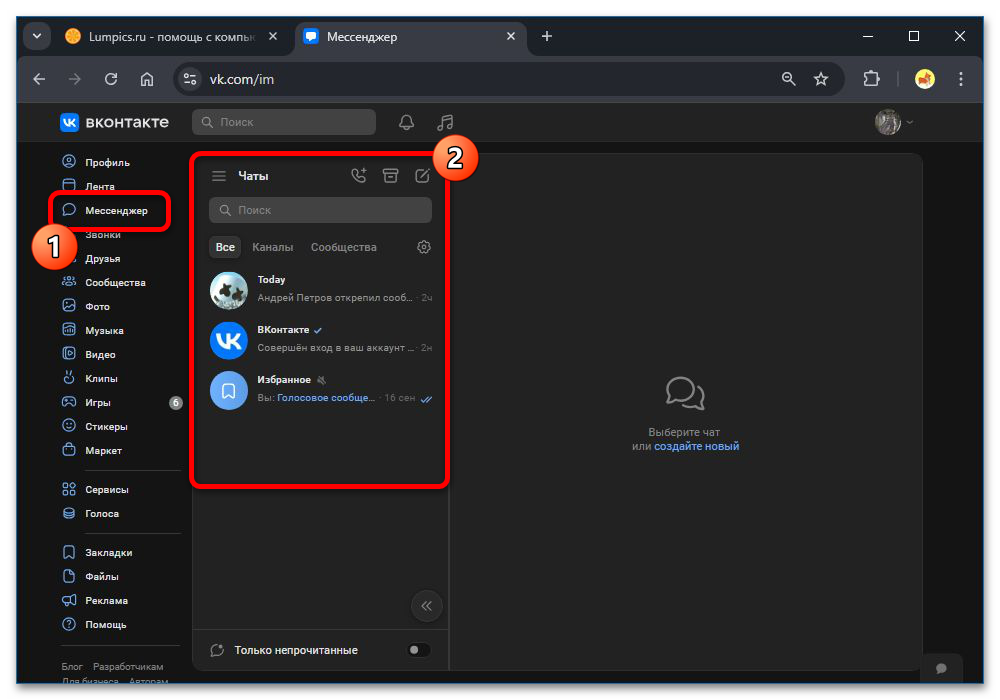This screenshot has height=700, width=1000.
Task: Click the Игры gamepad icon
Action: pyautogui.click(x=69, y=402)
